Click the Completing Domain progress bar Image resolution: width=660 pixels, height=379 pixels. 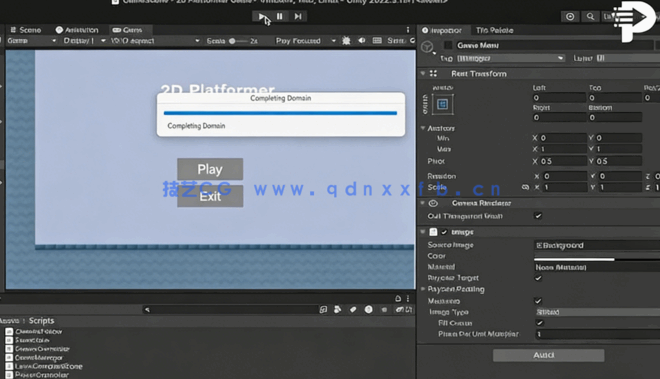click(280, 113)
